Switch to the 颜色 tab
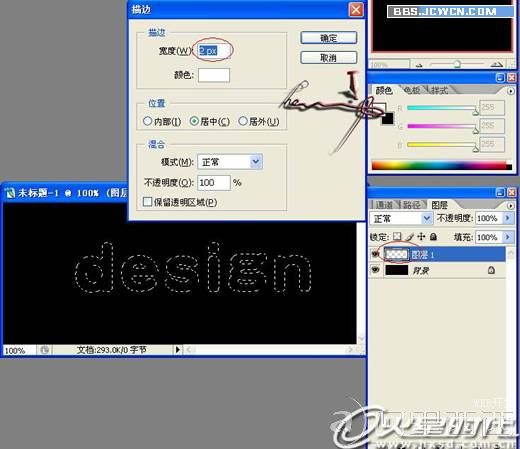Screen dimensions: 520x449 (x=384, y=90)
